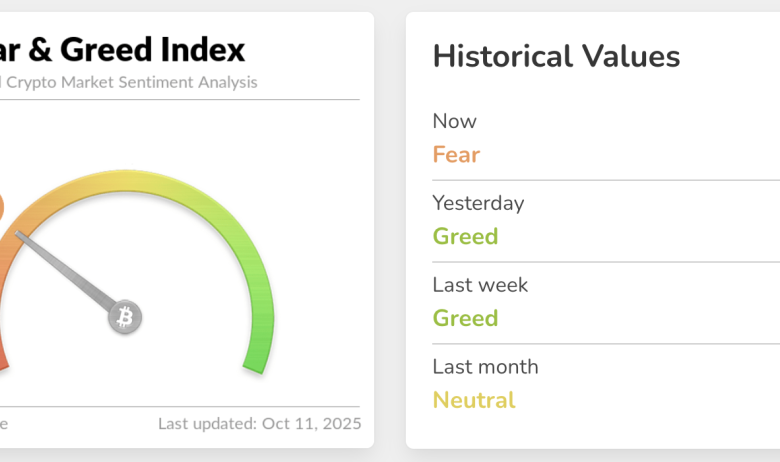Screen dimensions: 780x462
Task: Click the Greed value under Yesterday
Action: tap(465, 237)
